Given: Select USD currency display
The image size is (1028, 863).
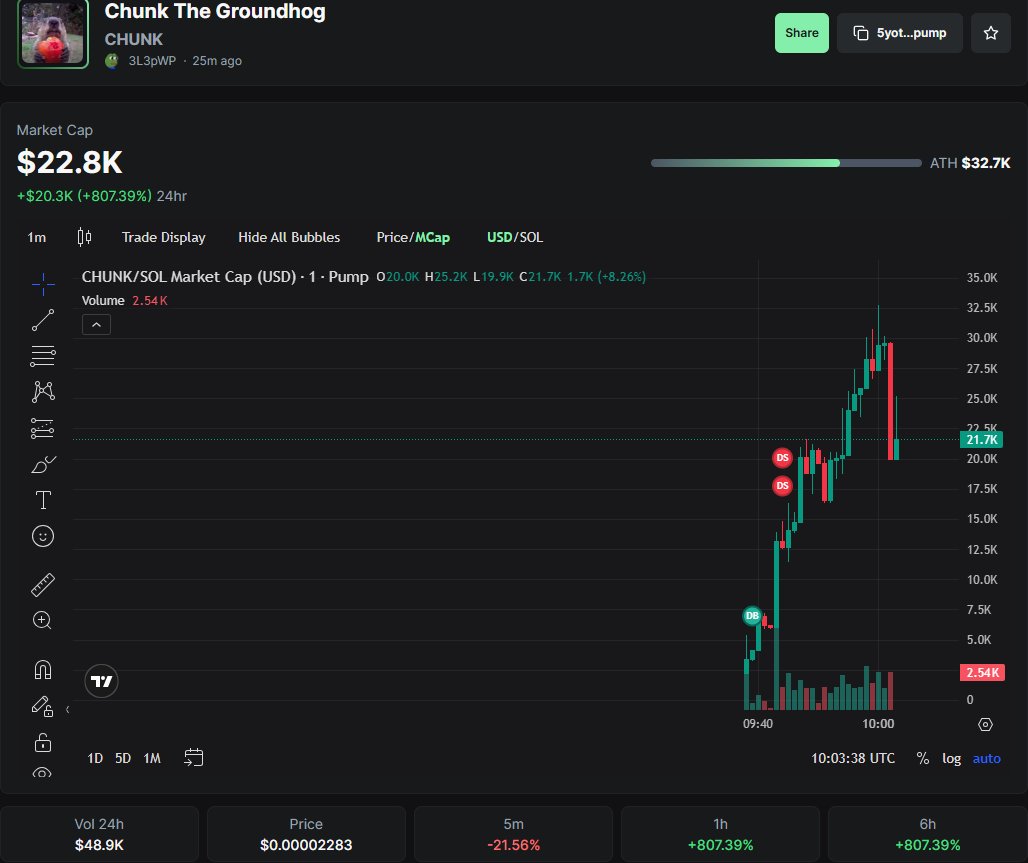Looking at the screenshot, I should 499,237.
